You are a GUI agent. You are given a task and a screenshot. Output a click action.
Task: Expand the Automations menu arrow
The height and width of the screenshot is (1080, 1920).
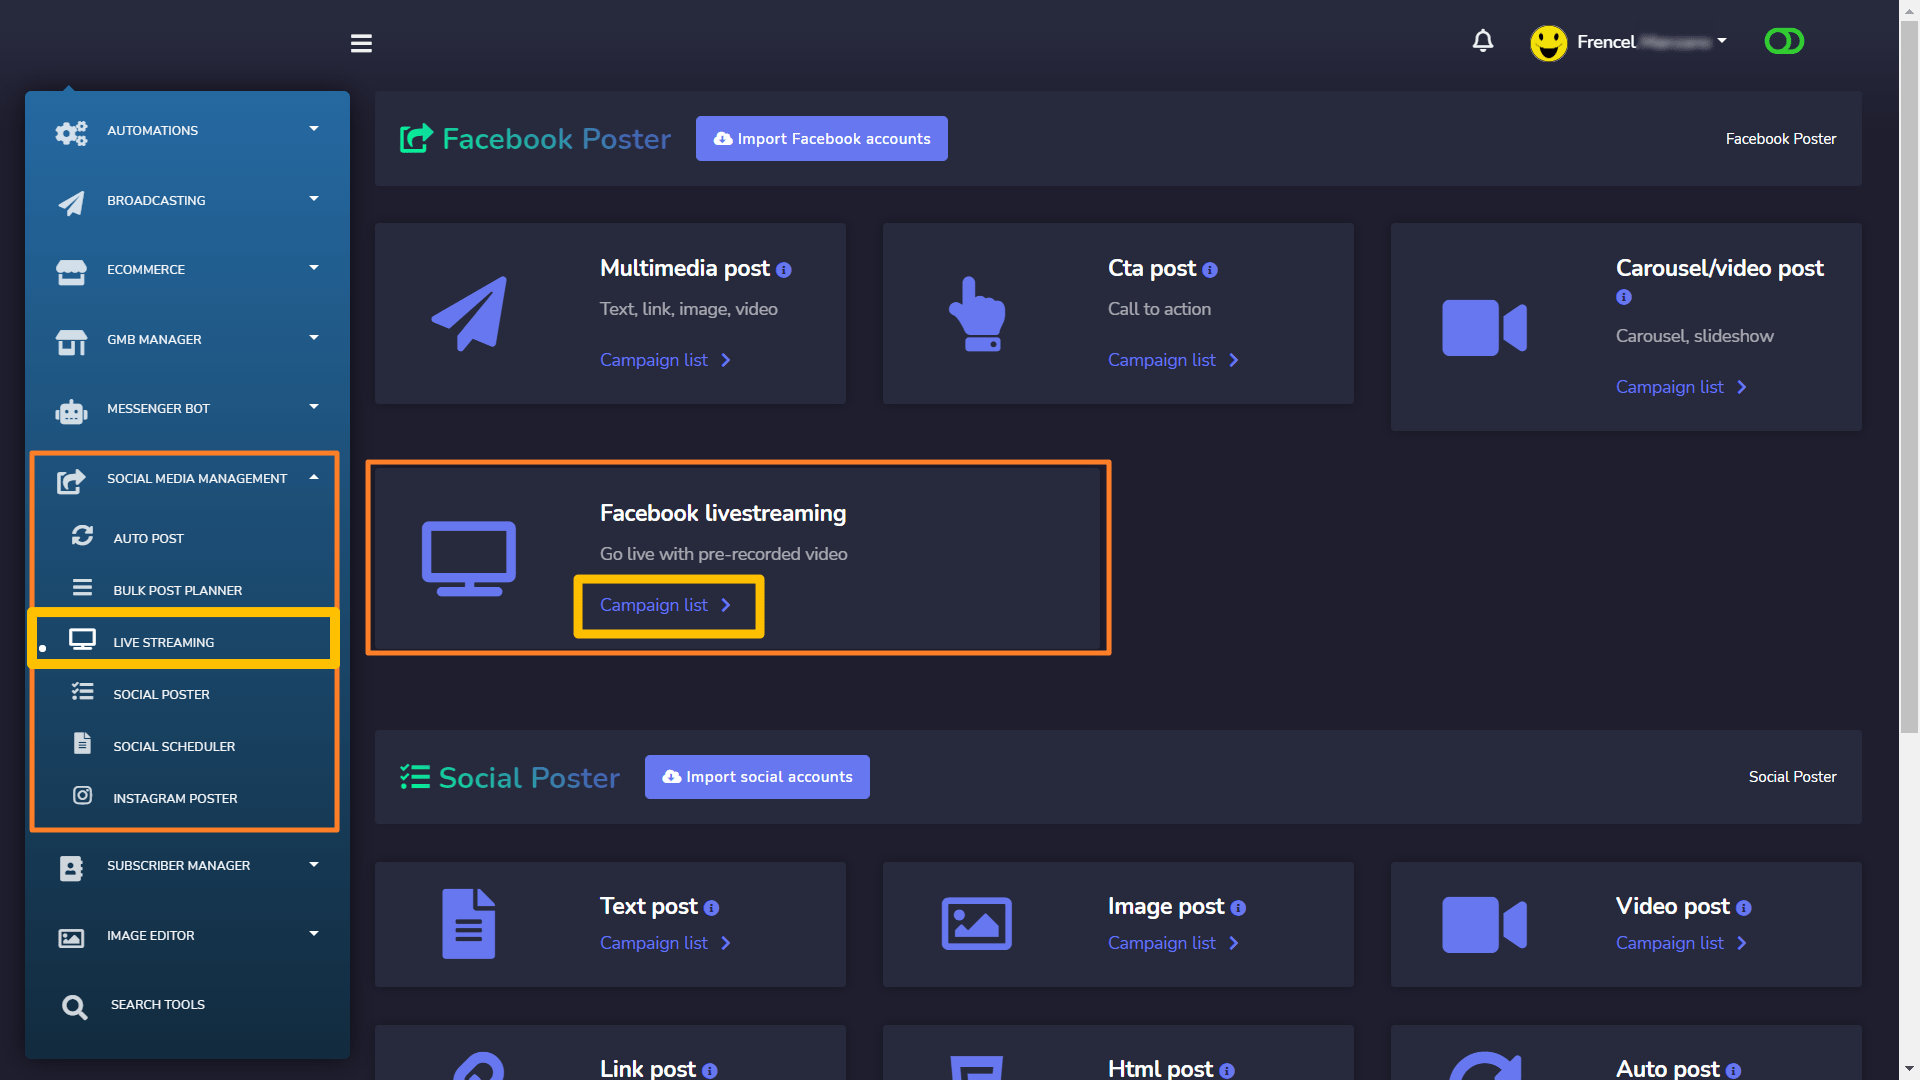coord(314,129)
